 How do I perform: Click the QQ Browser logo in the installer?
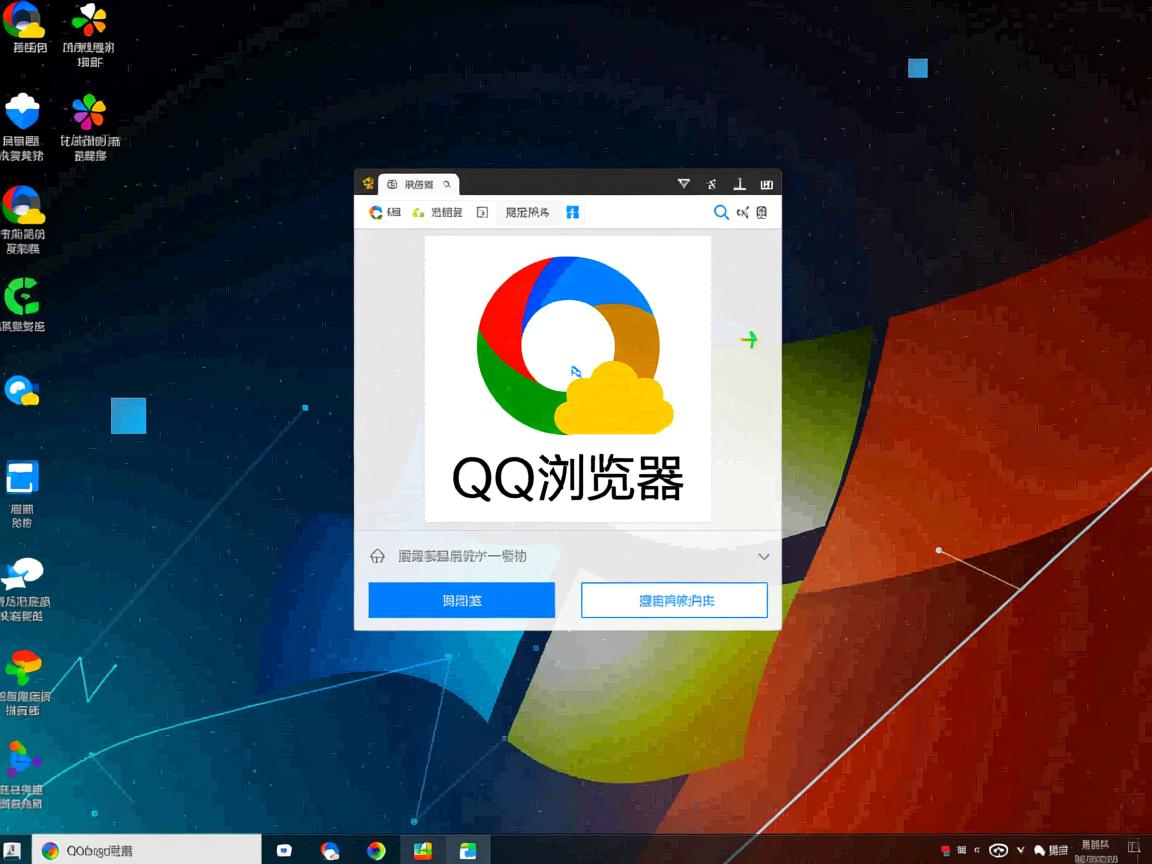566,345
